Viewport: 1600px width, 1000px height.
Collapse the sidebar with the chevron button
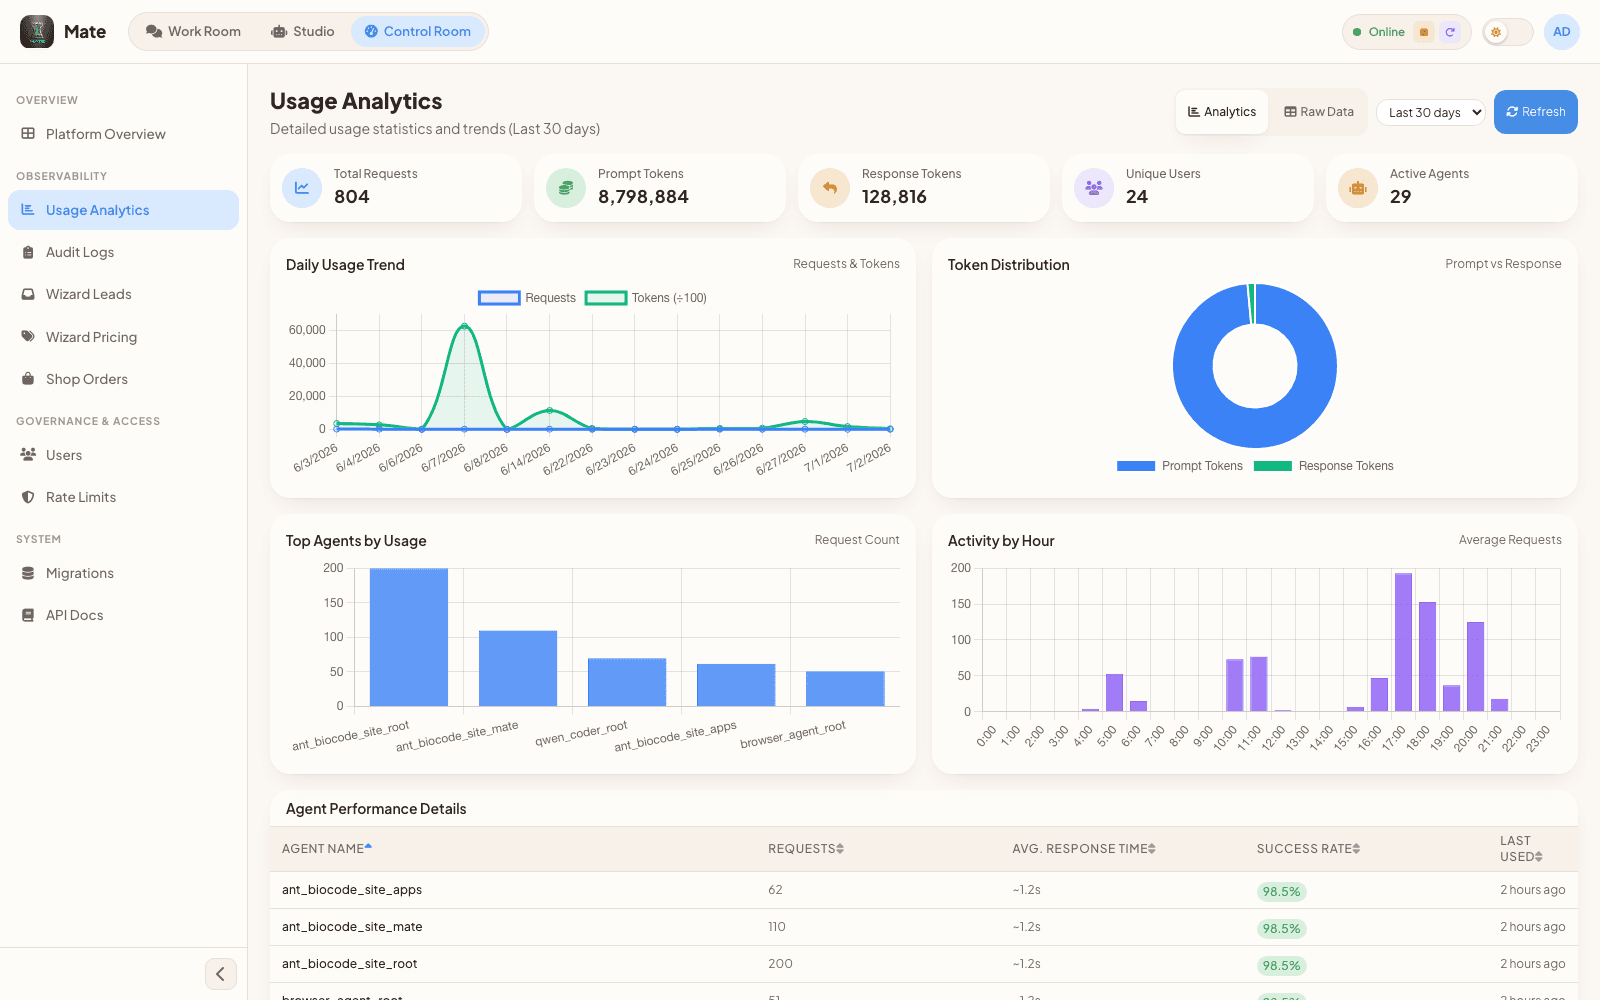221,974
